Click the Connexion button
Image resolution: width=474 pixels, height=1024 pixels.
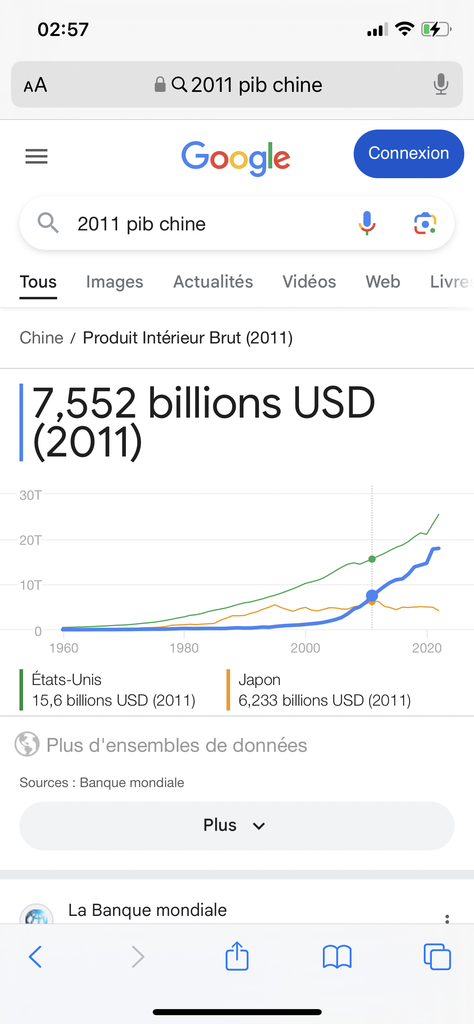409,153
